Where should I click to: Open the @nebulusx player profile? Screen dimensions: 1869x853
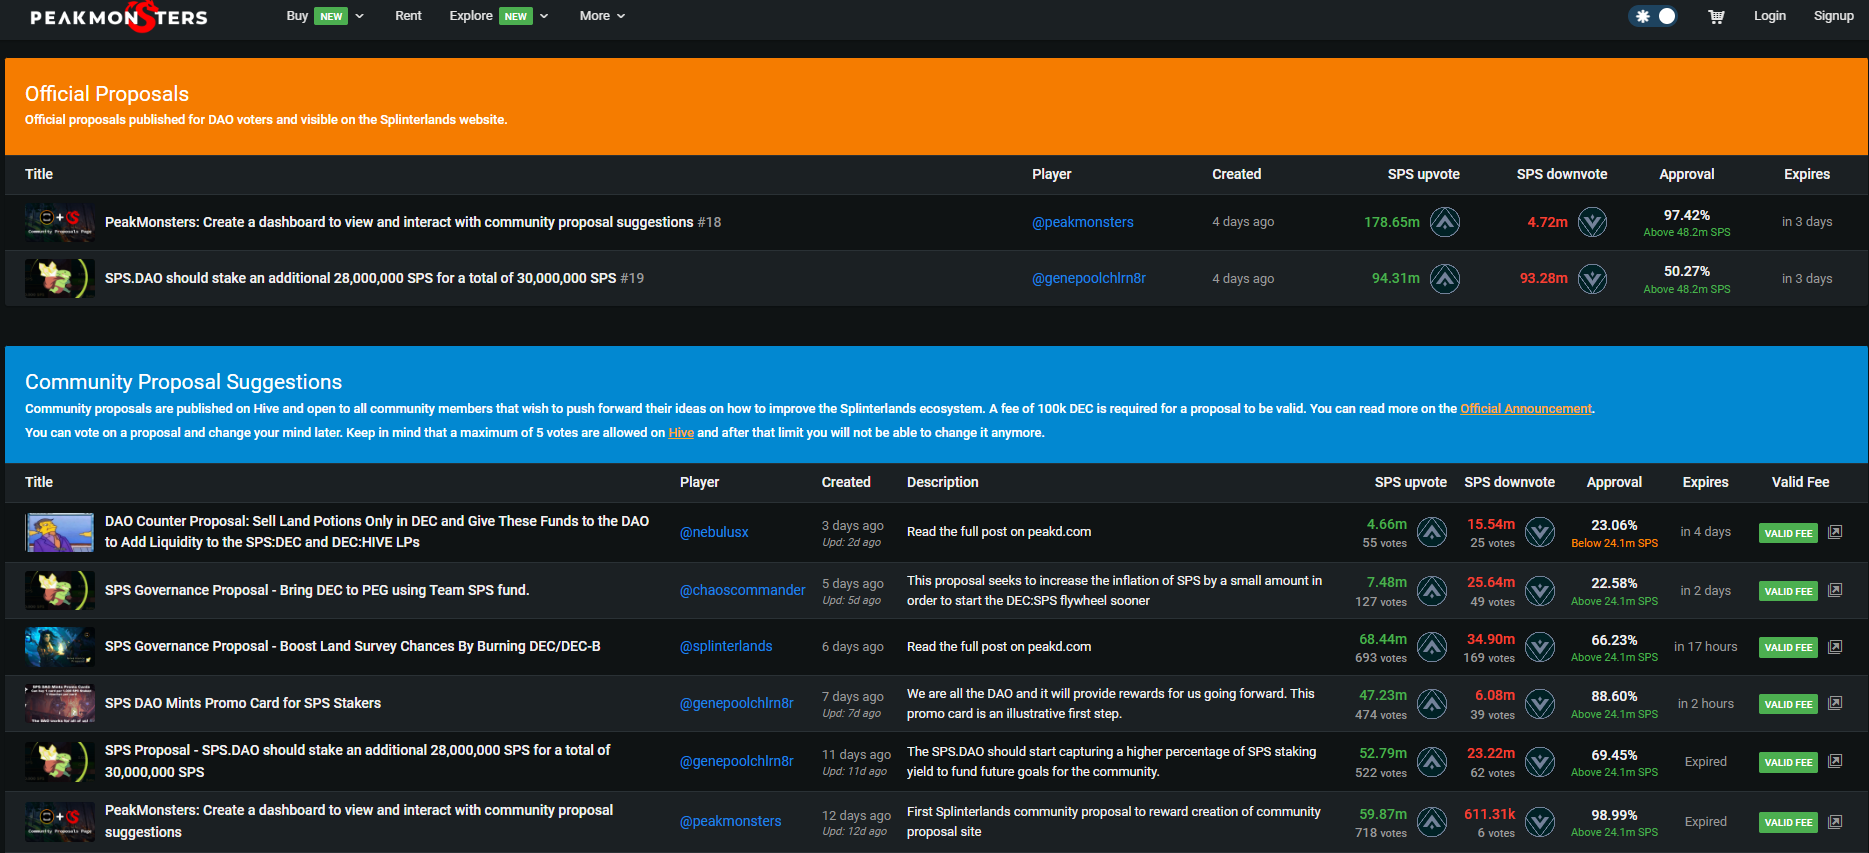tap(714, 532)
